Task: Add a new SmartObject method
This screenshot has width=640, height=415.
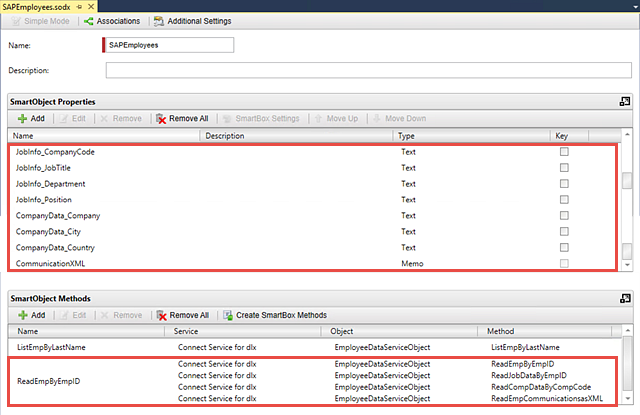Action: [29, 315]
